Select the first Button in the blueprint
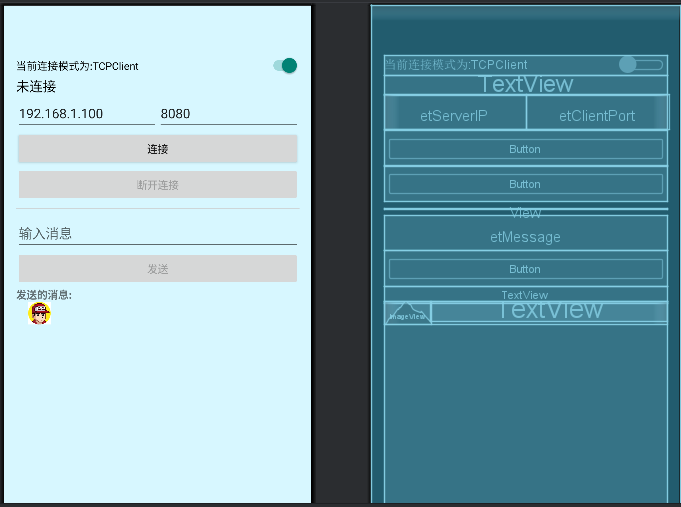 tap(526, 149)
